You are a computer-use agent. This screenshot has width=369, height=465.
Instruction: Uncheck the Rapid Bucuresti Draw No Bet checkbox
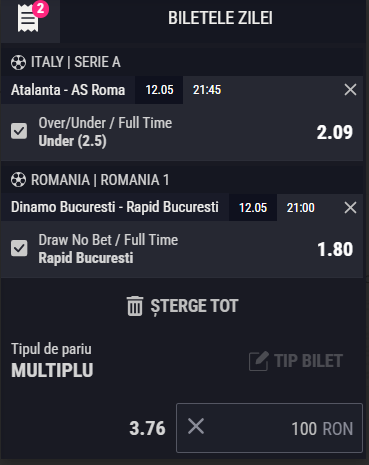[19, 248]
